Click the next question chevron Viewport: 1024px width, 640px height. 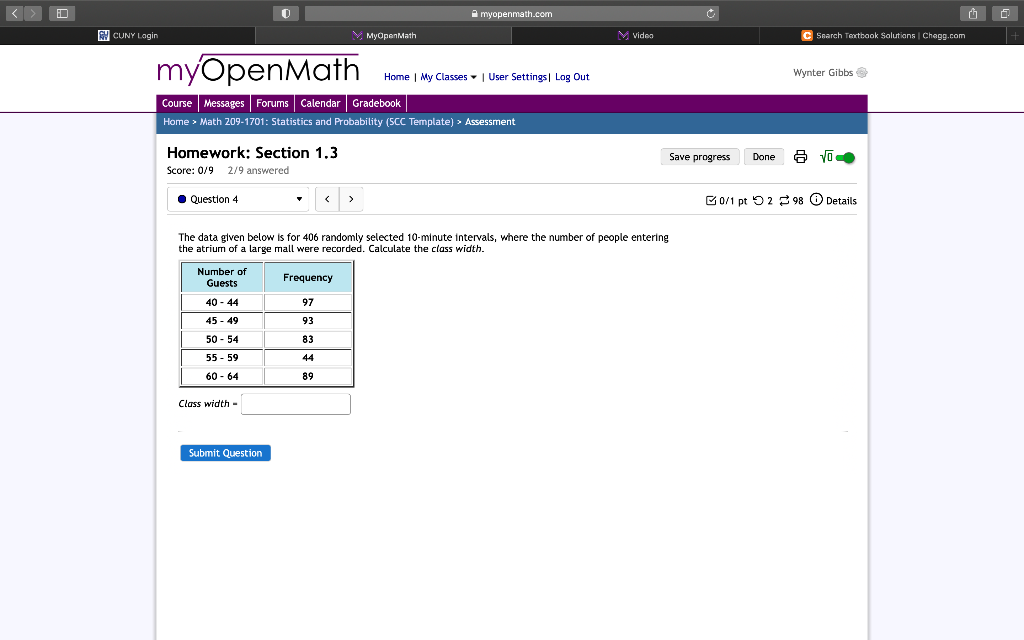[351, 199]
